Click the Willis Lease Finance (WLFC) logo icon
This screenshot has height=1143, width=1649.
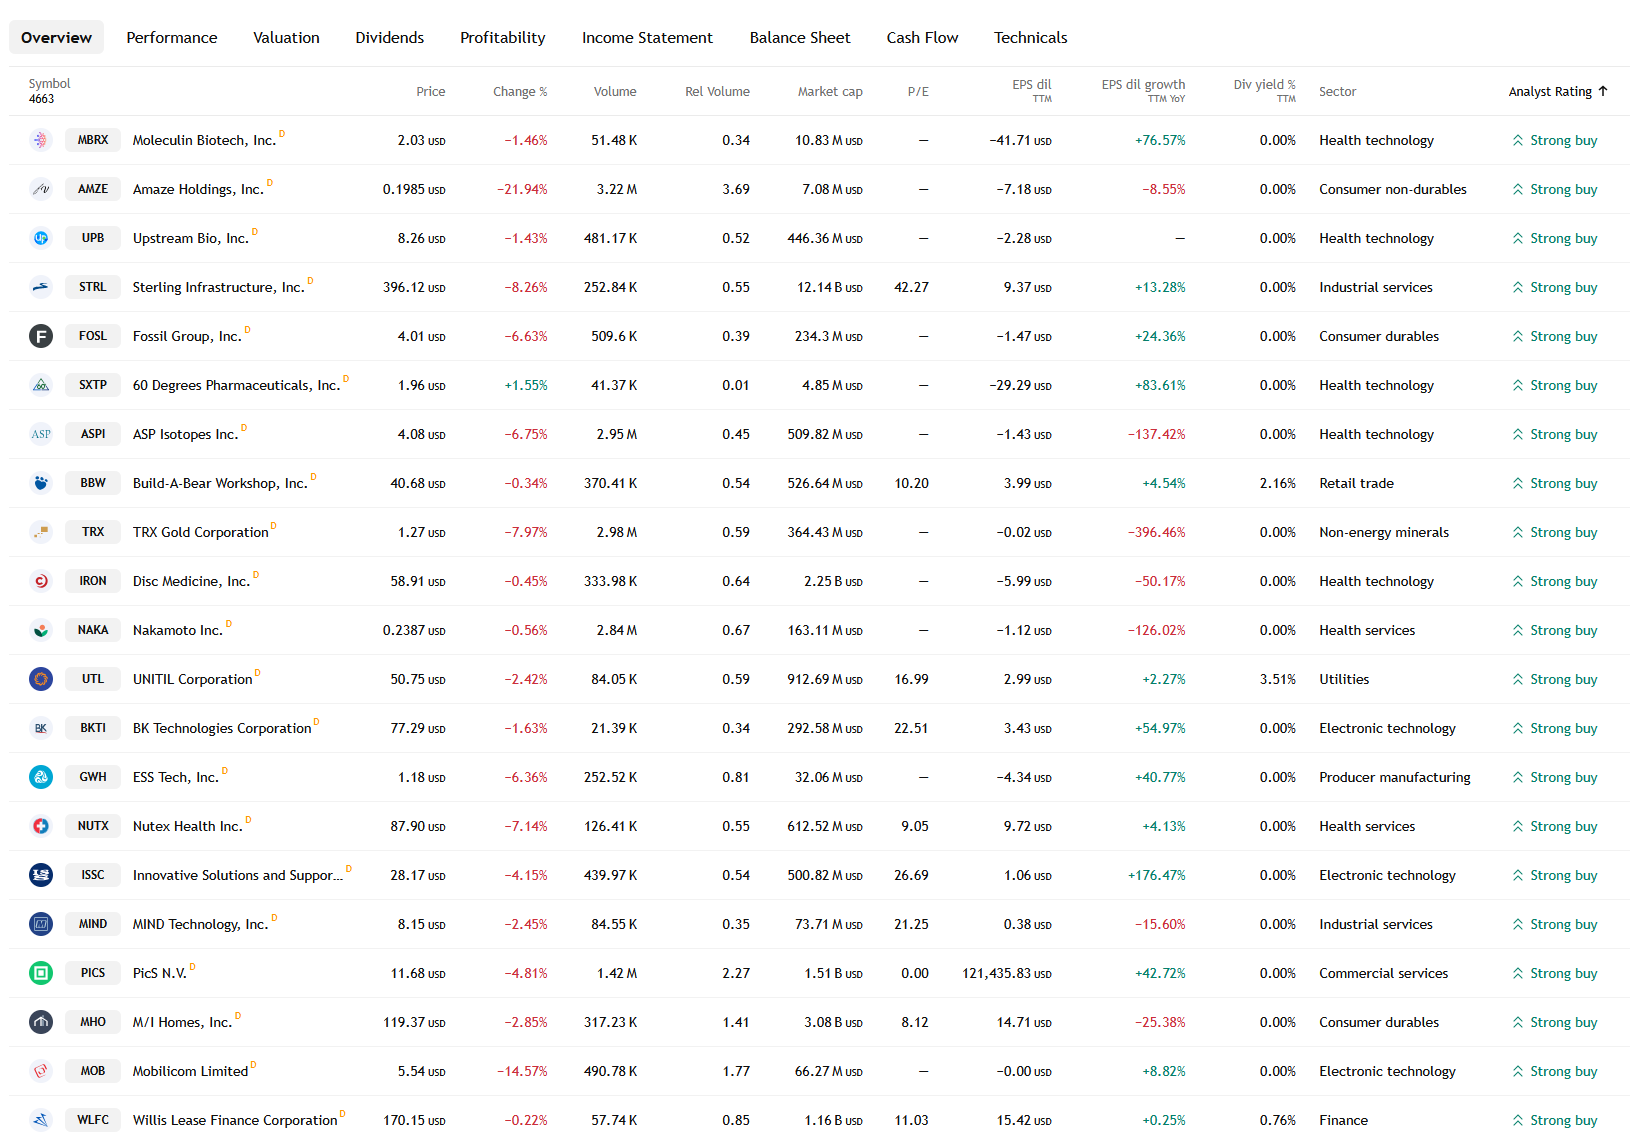tap(41, 1120)
